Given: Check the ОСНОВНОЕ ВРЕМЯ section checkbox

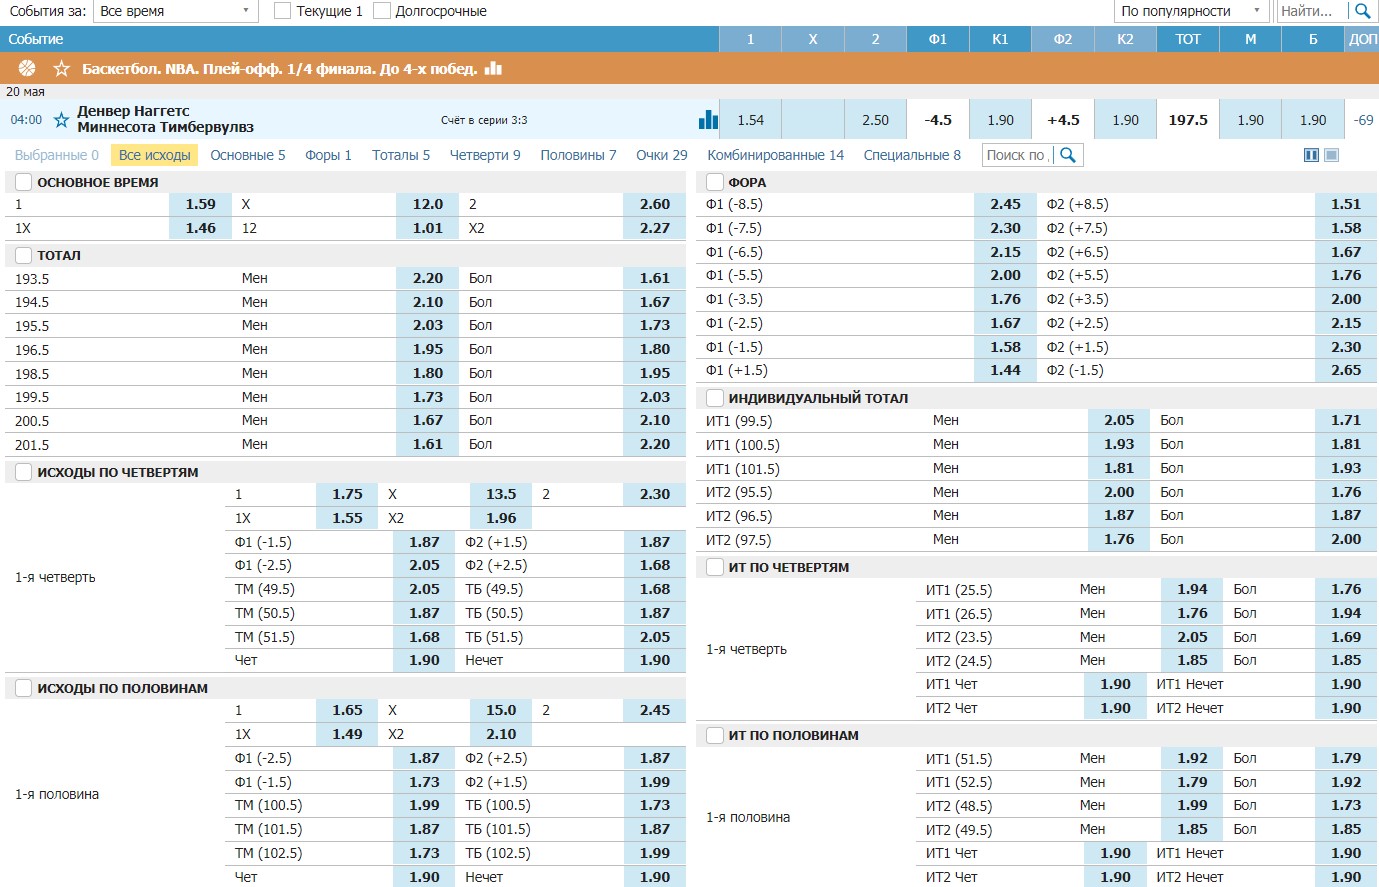Looking at the screenshot, I should click(24, 182).
